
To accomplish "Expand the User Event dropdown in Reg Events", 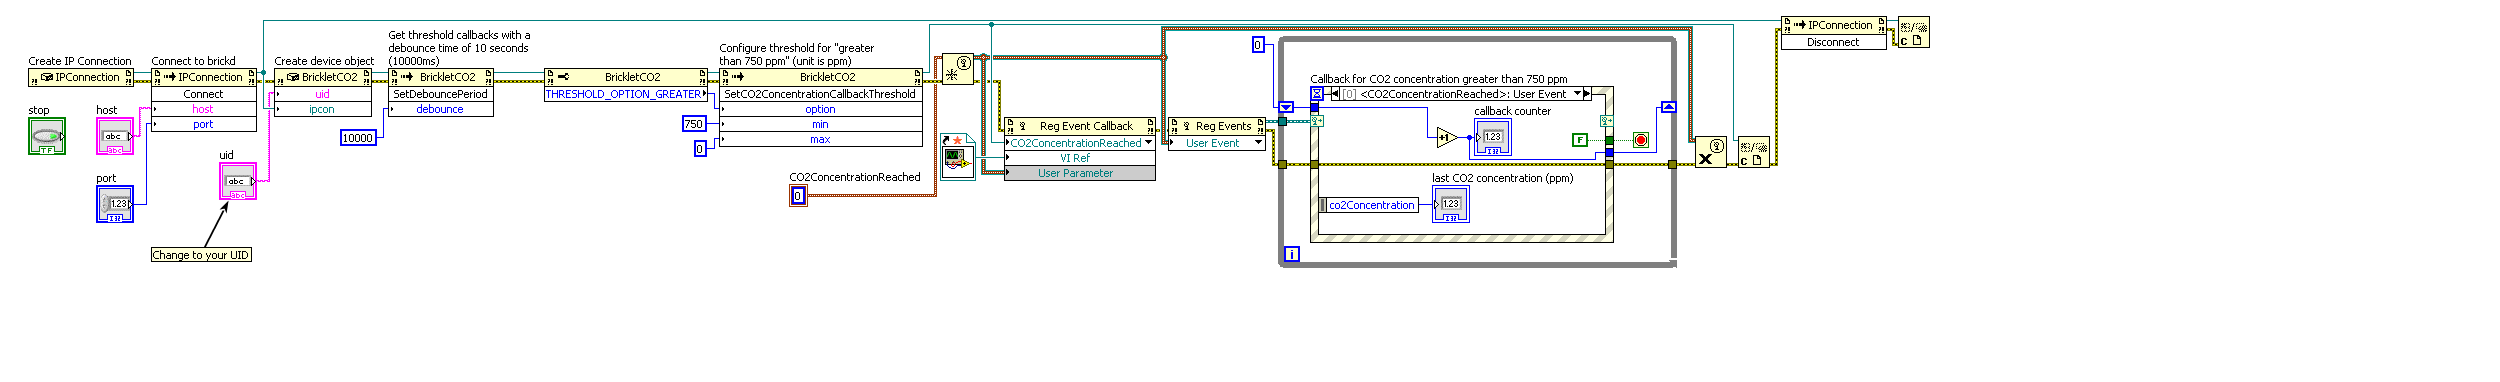I will click(1258, 143).
